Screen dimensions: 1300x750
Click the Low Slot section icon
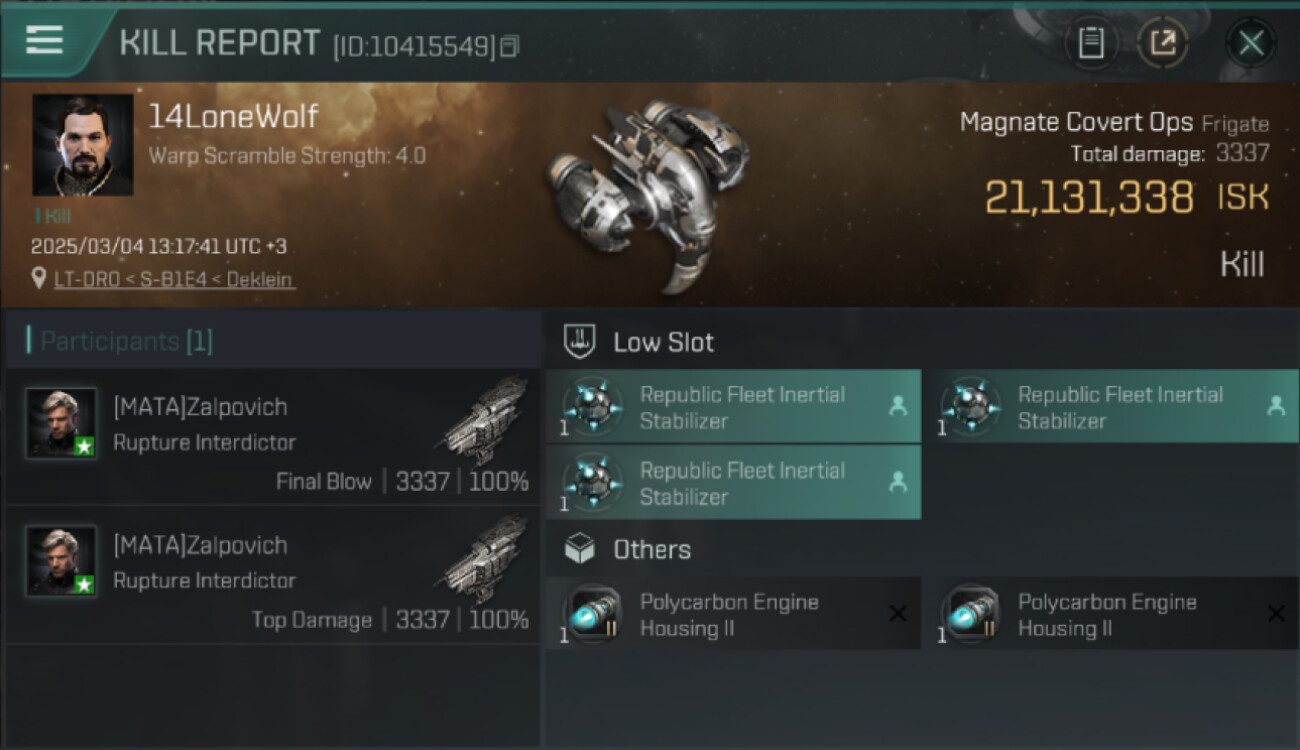[x=580, y=342]
